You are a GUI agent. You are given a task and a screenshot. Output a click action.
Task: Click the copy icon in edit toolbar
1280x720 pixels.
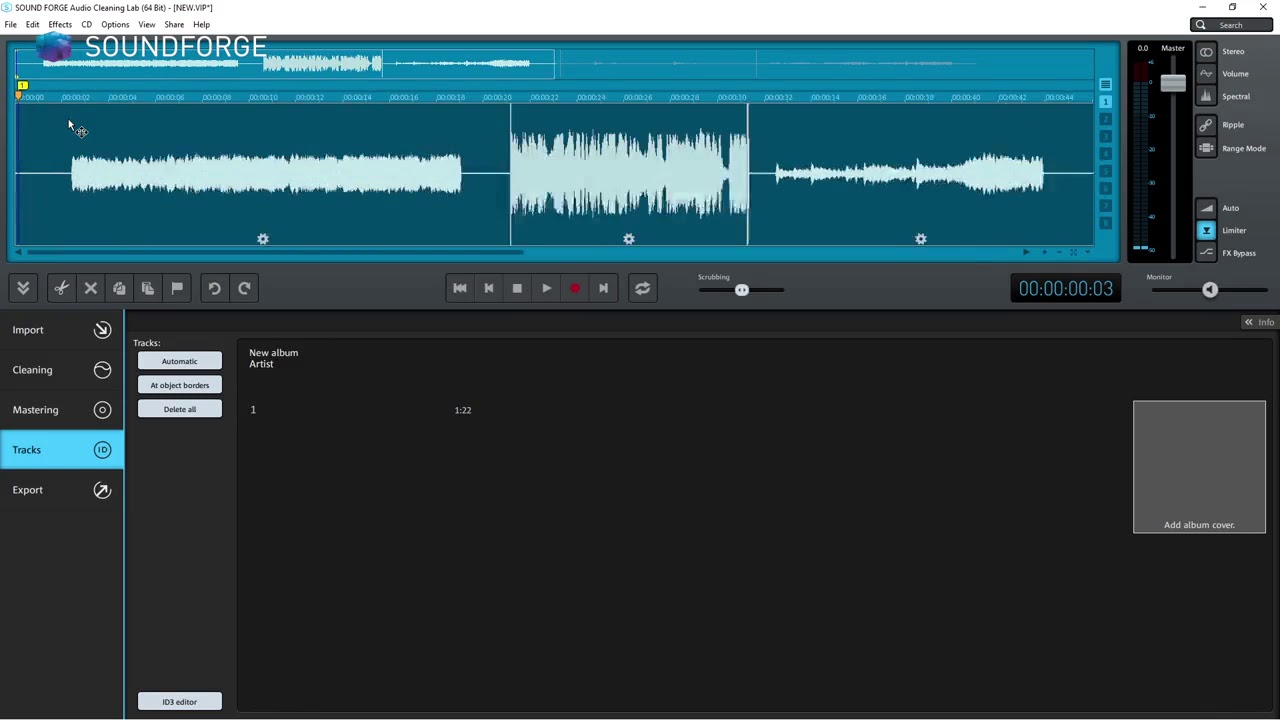coord(119,288)
